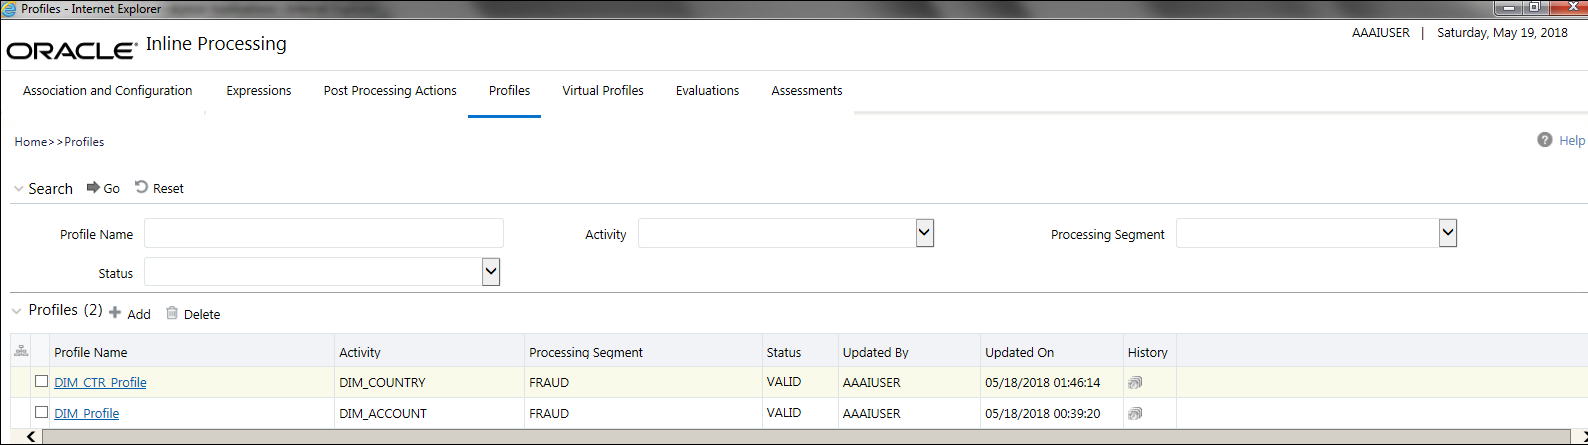Open the Processing Segment dropdown

1448,233
